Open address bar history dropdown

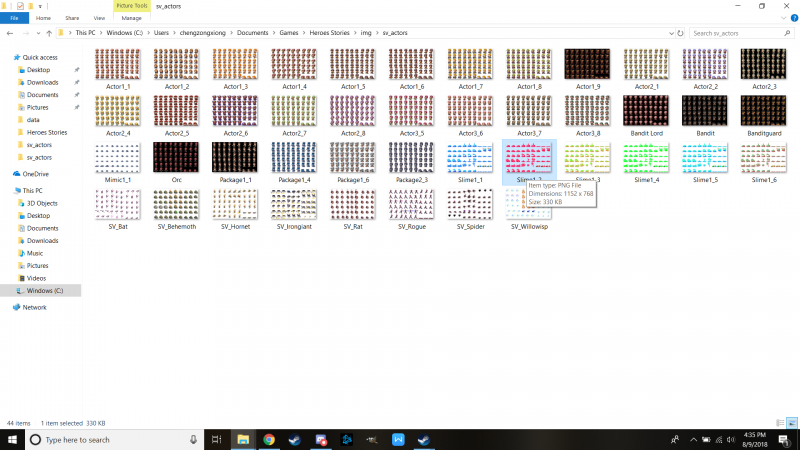pyautogui.click(x=671, y=33)
